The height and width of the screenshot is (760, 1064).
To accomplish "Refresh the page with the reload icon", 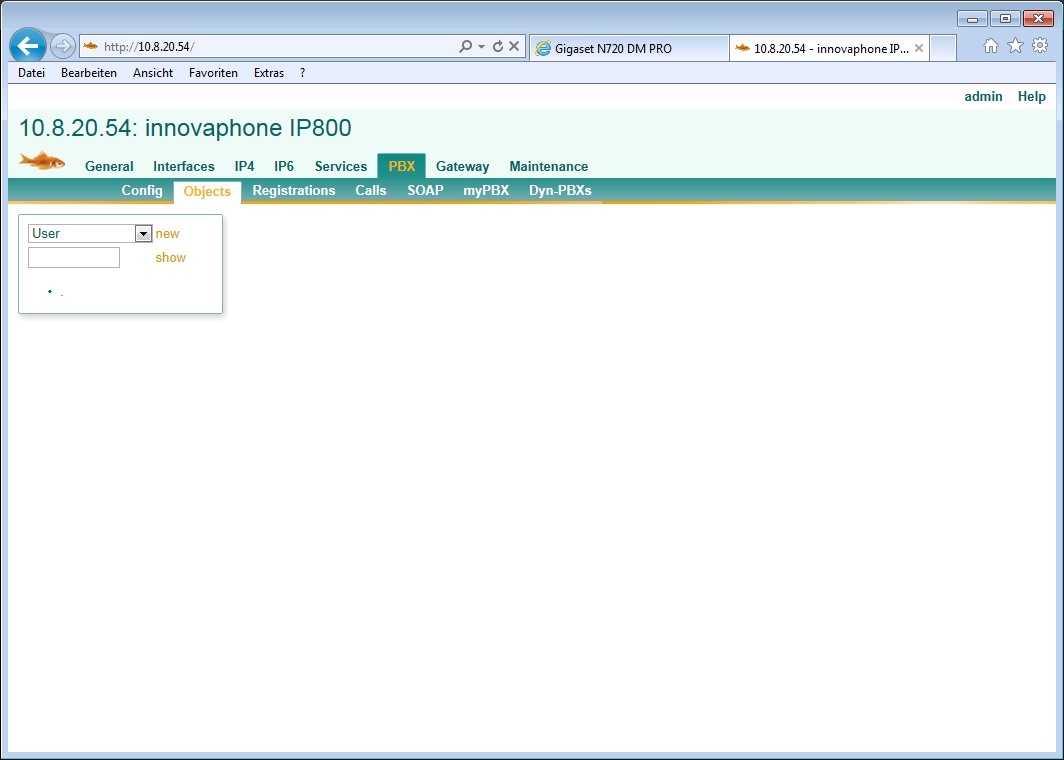I will (x=498, y=46).
